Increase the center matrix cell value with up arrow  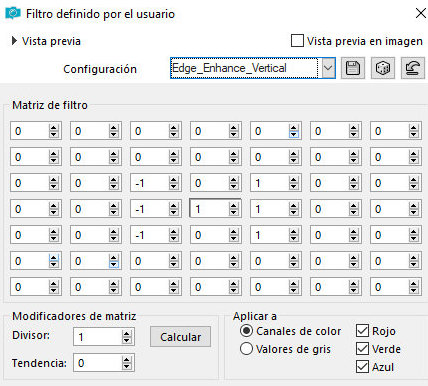(234, 206)
